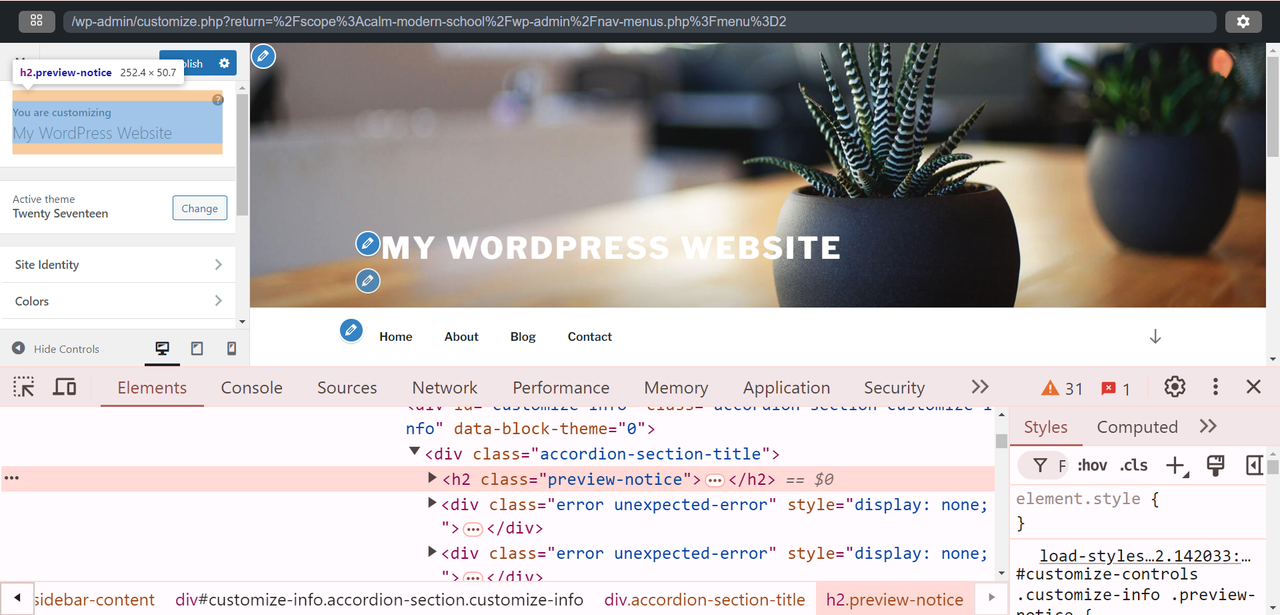Open DevTools settings gear

1175,387
